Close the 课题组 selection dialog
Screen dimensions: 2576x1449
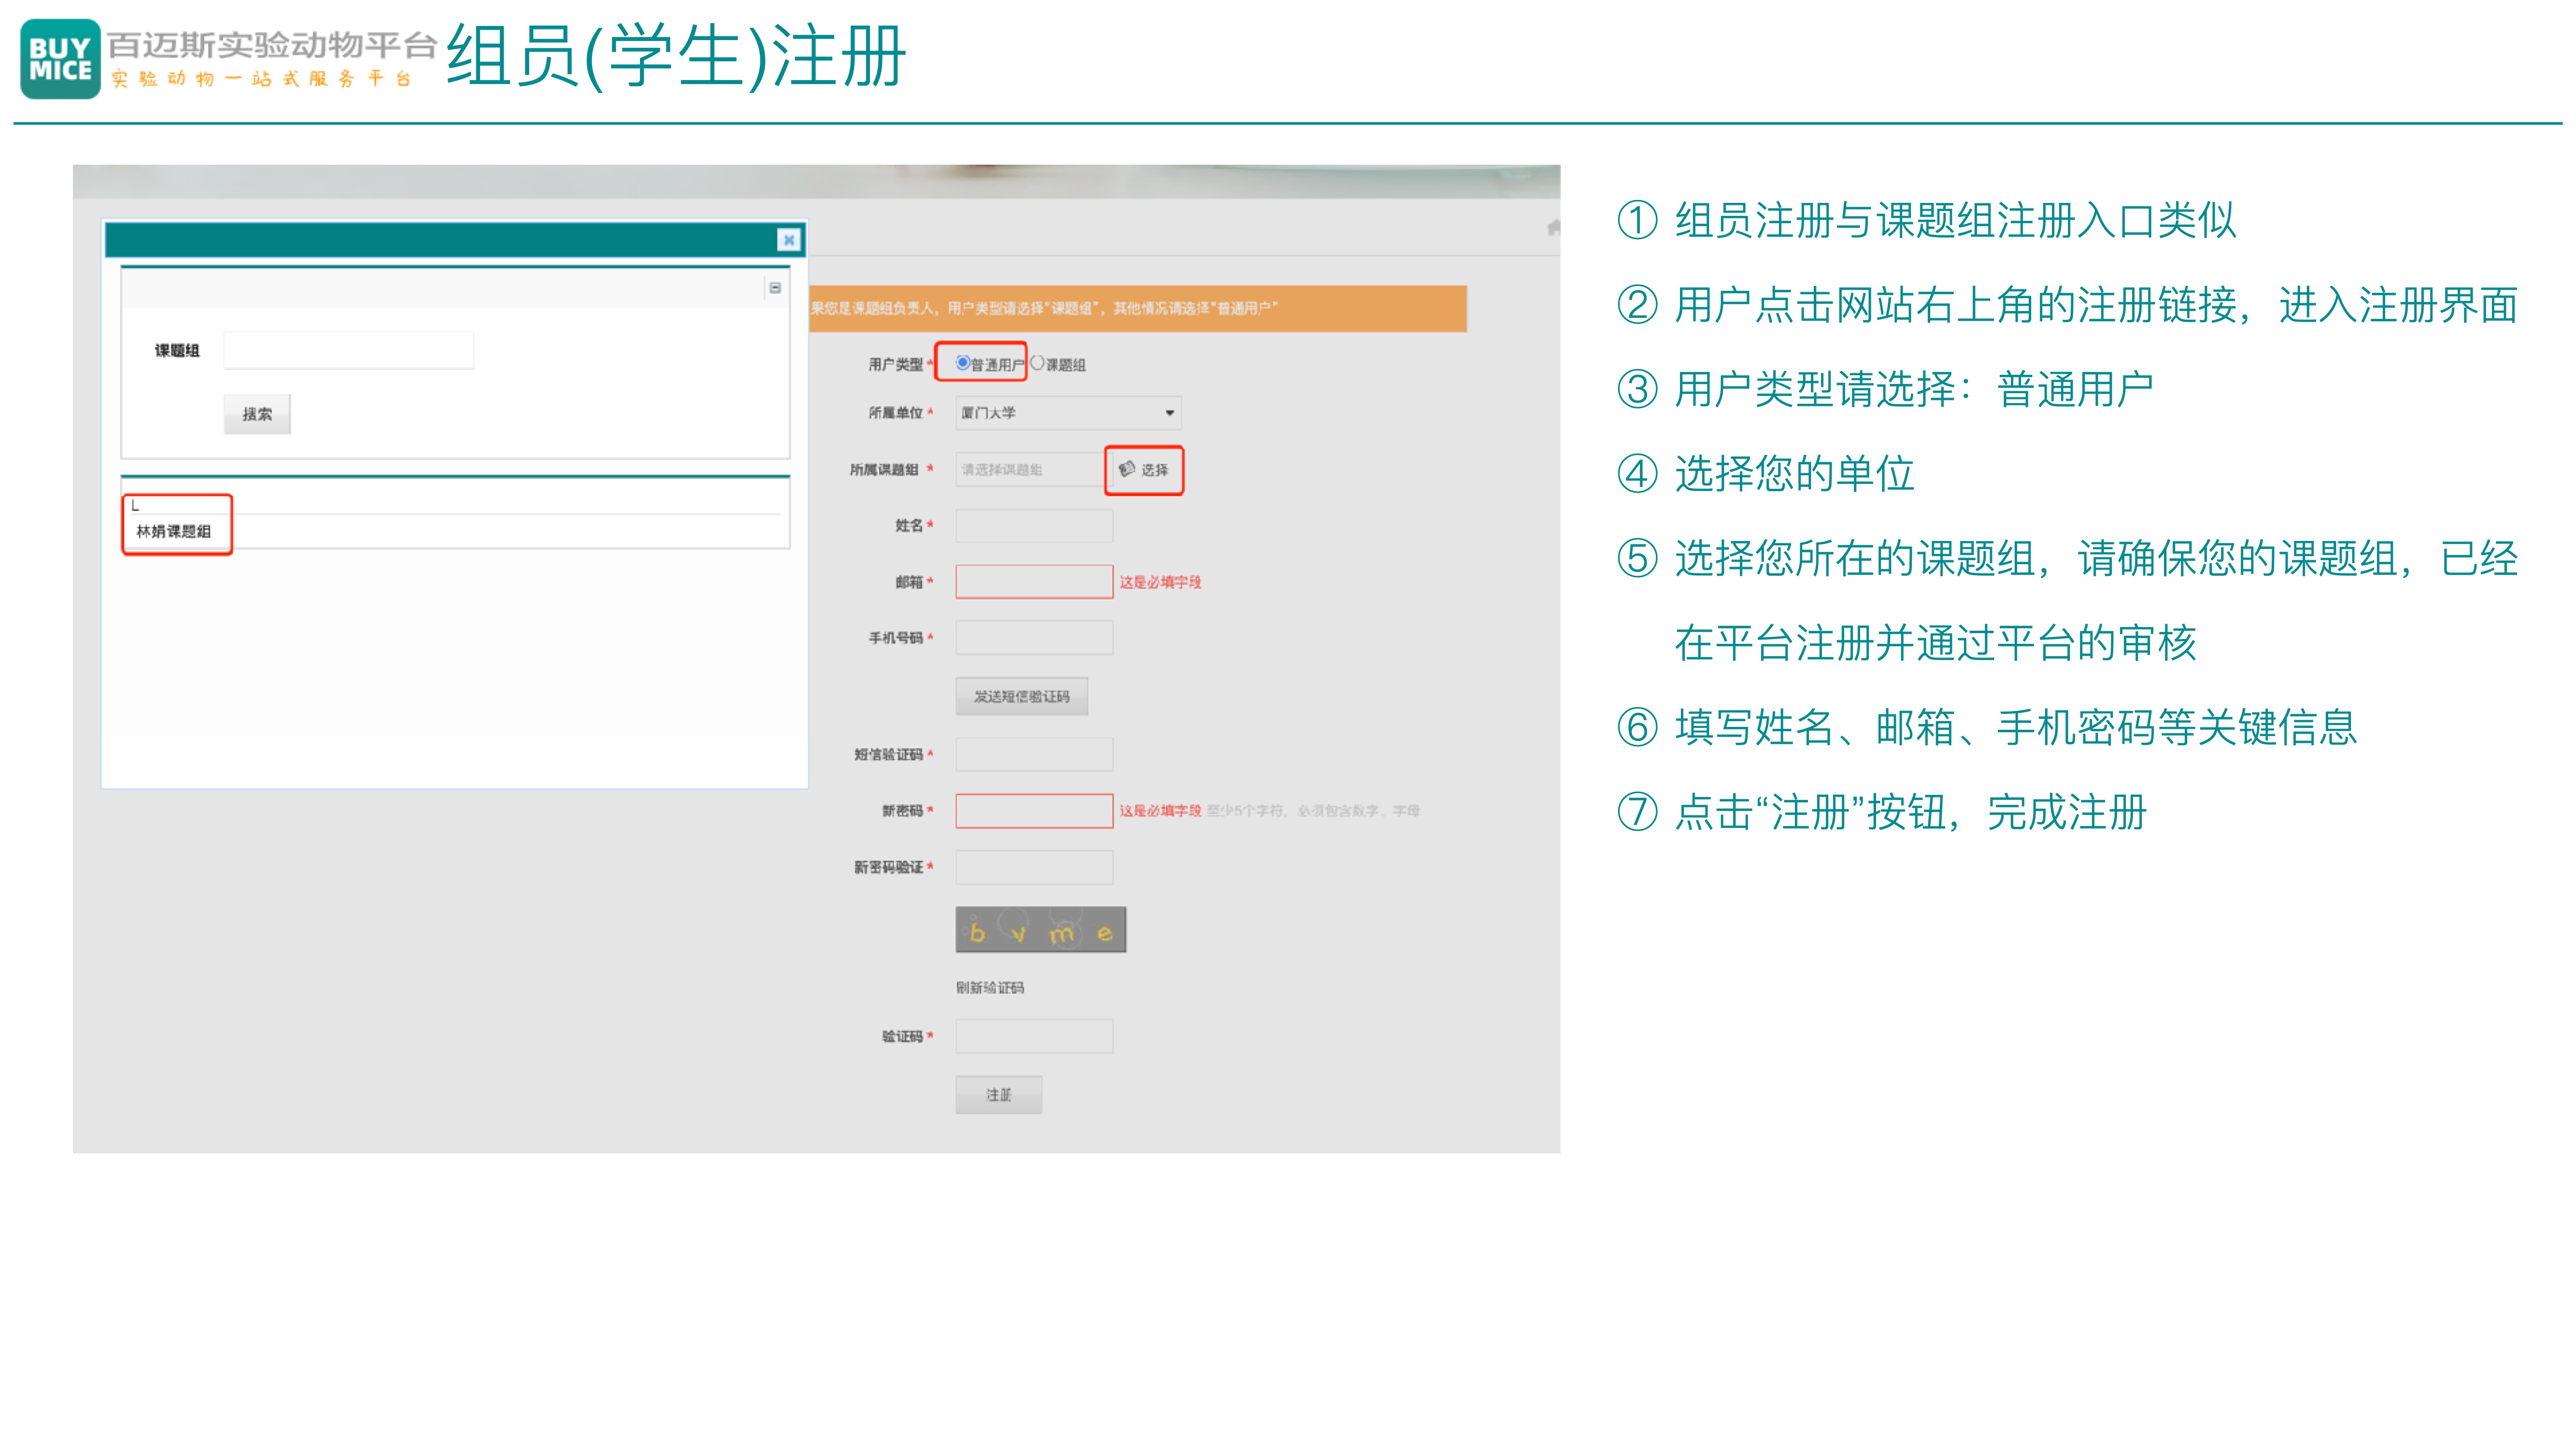coord(788,240)
